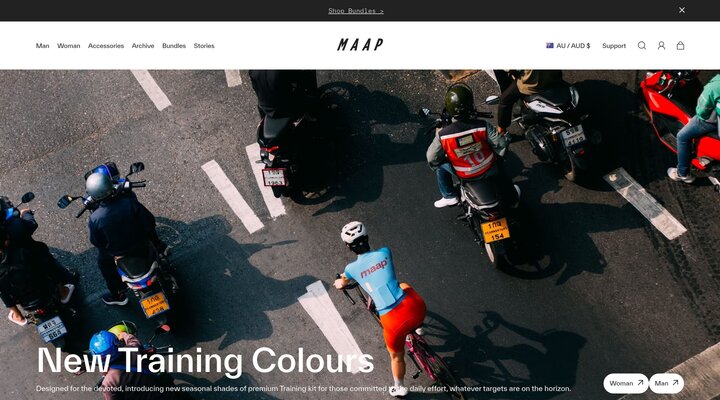720x400 pixels.
Task: Open the Archive menu item
Action: 143,45
